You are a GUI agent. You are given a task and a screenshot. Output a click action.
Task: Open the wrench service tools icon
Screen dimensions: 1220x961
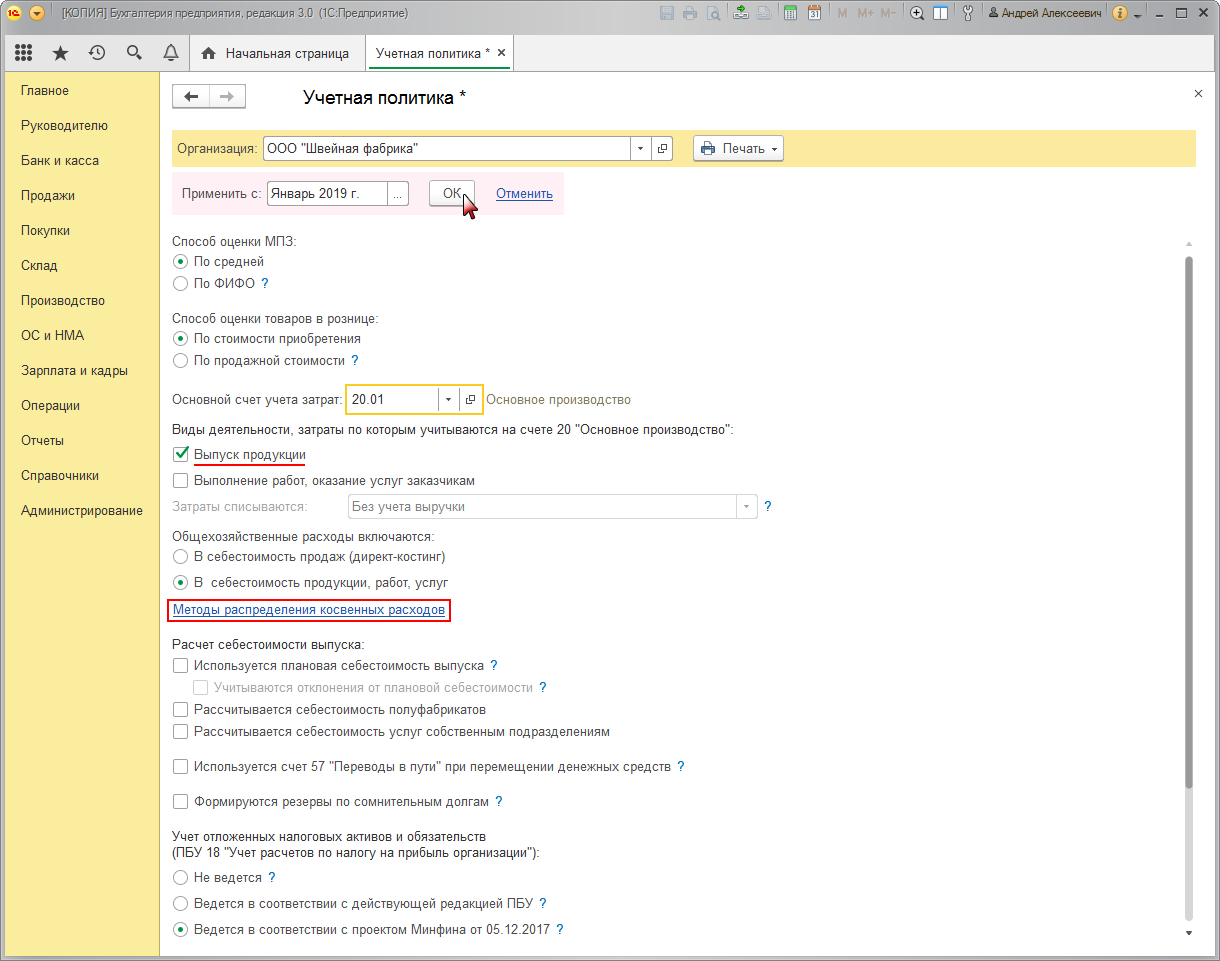[967, 13]
